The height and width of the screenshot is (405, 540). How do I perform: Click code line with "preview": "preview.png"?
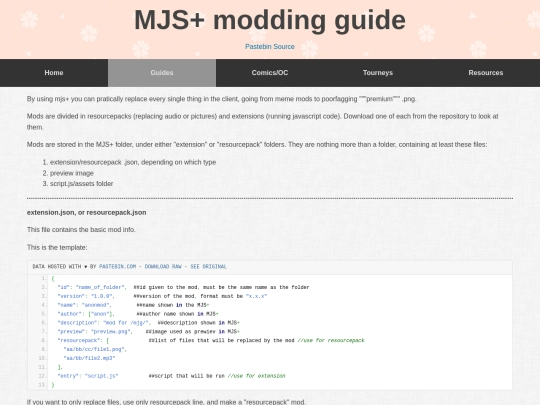pos(148,332)
